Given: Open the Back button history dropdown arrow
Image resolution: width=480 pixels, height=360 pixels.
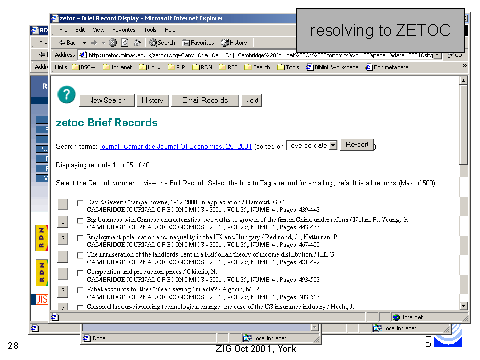Looking at the screenshot, I should pyautogui.click(x=85, y=43).
